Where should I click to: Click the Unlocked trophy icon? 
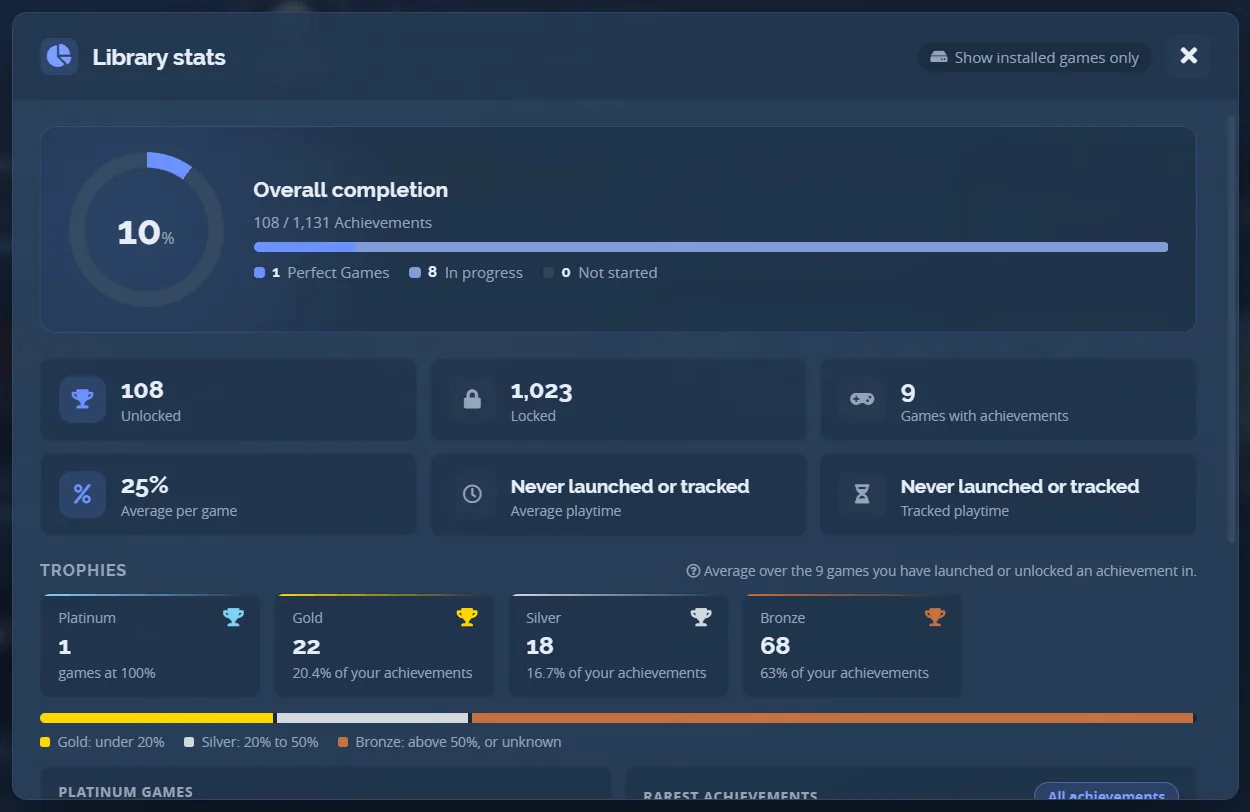point(82,399)
